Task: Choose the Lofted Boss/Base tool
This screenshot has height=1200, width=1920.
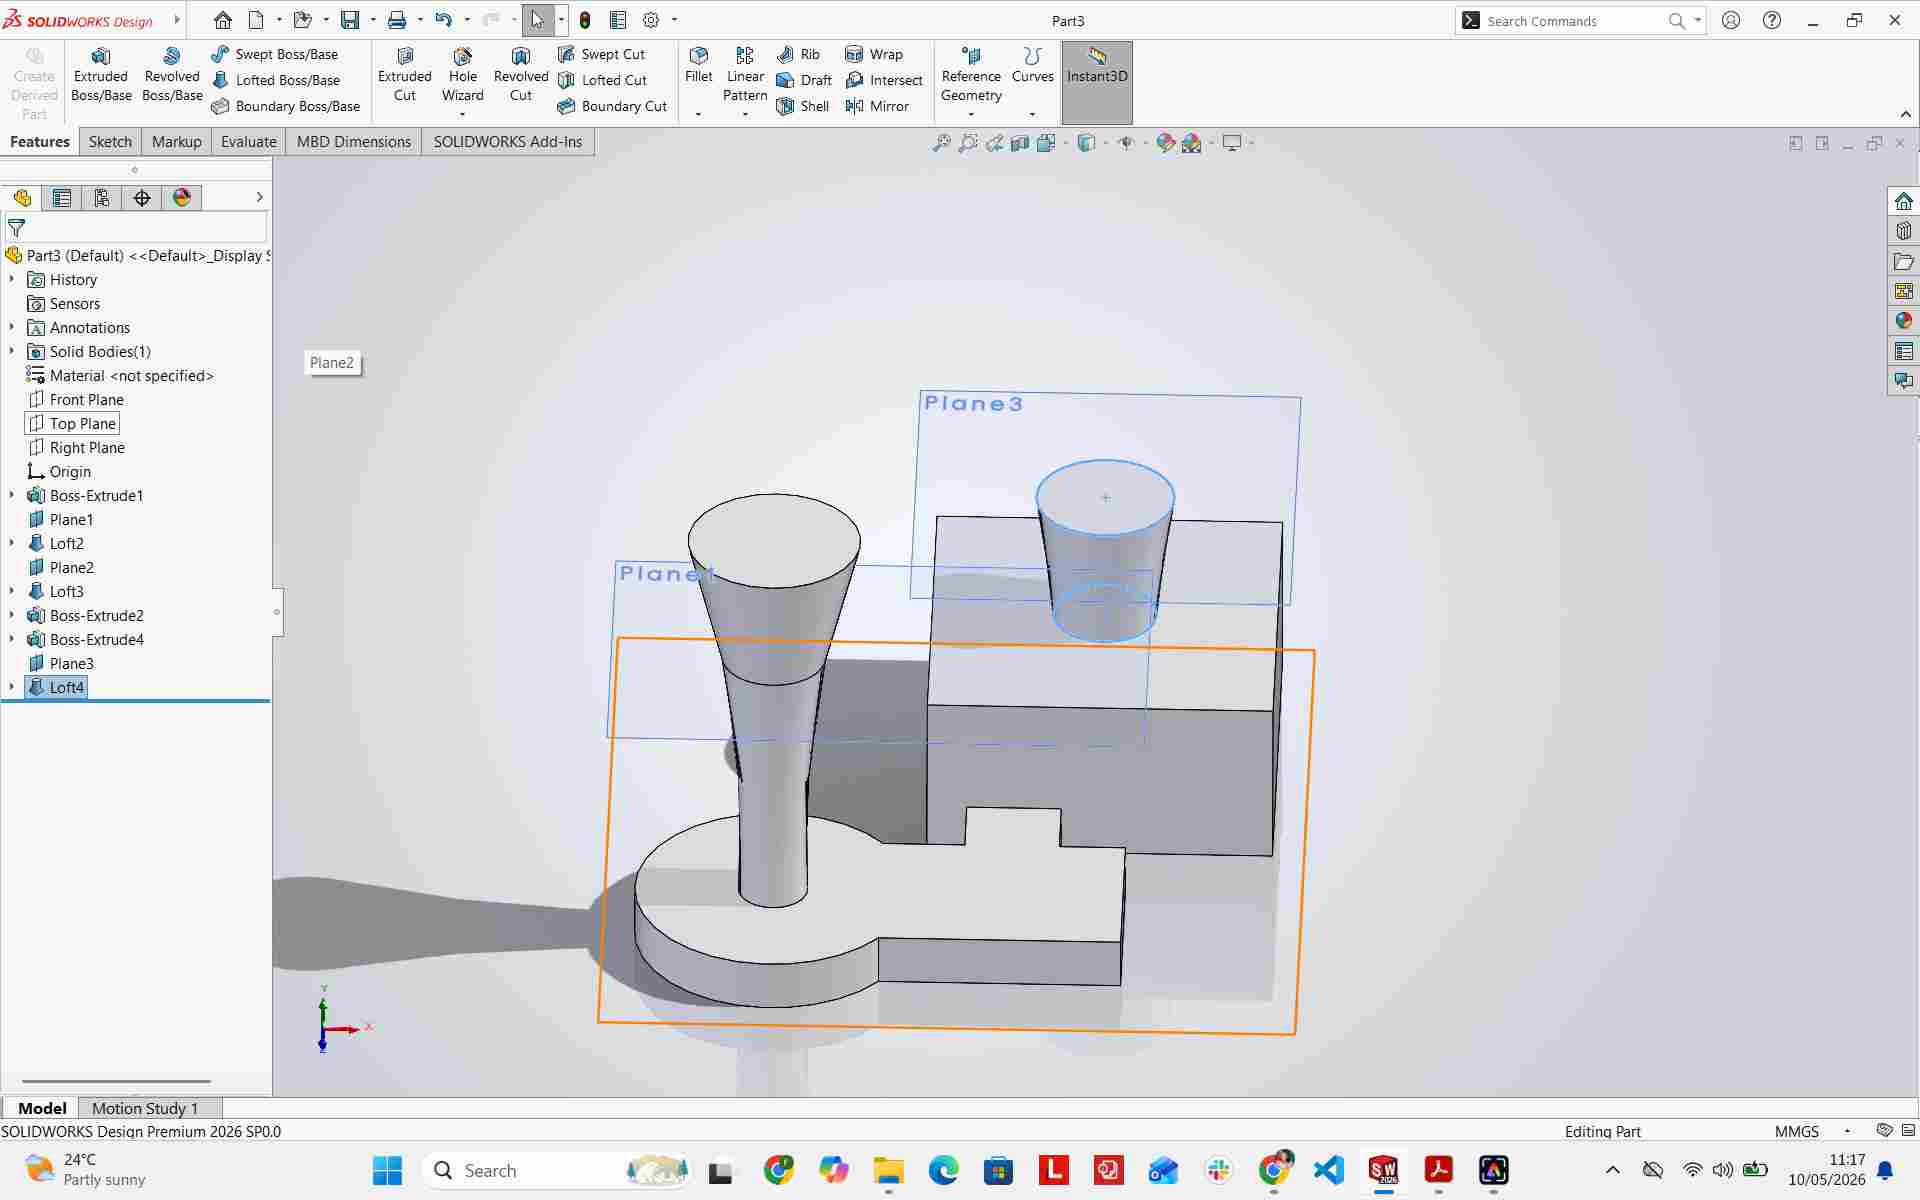Action: pyautogui.click(x=276, y=80)
